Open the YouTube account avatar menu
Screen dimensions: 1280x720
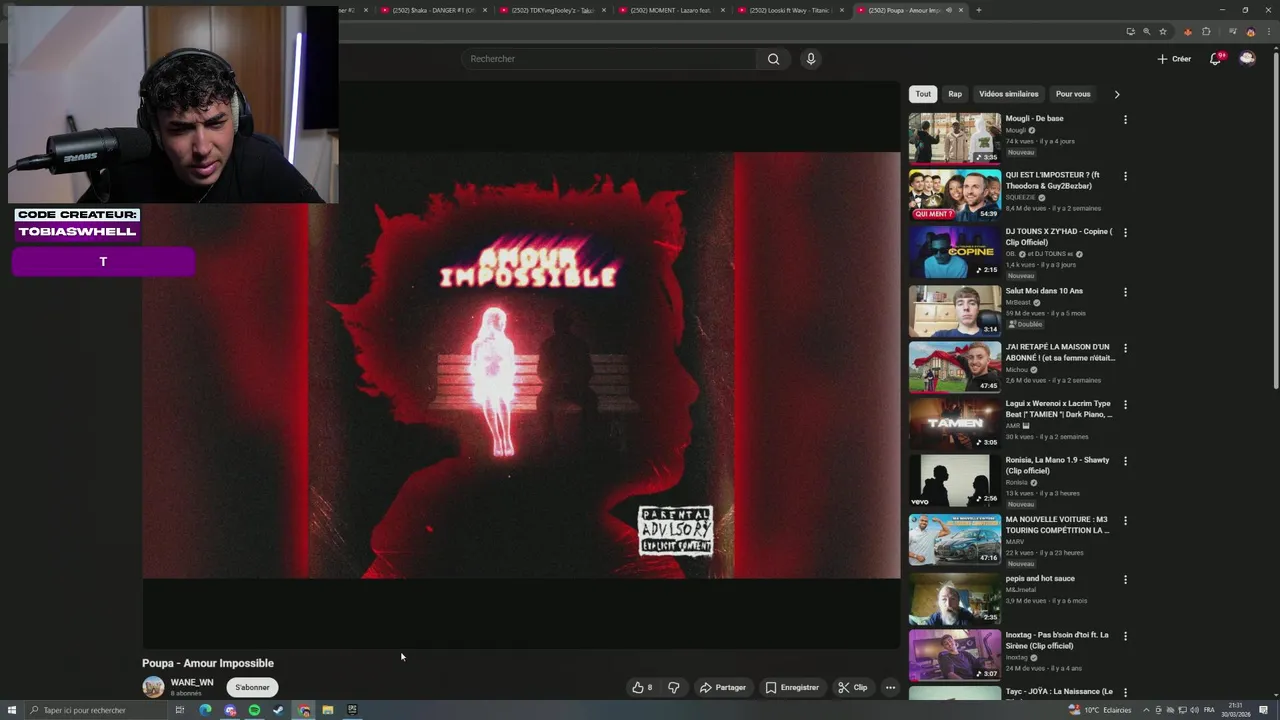click(1247, 59)
